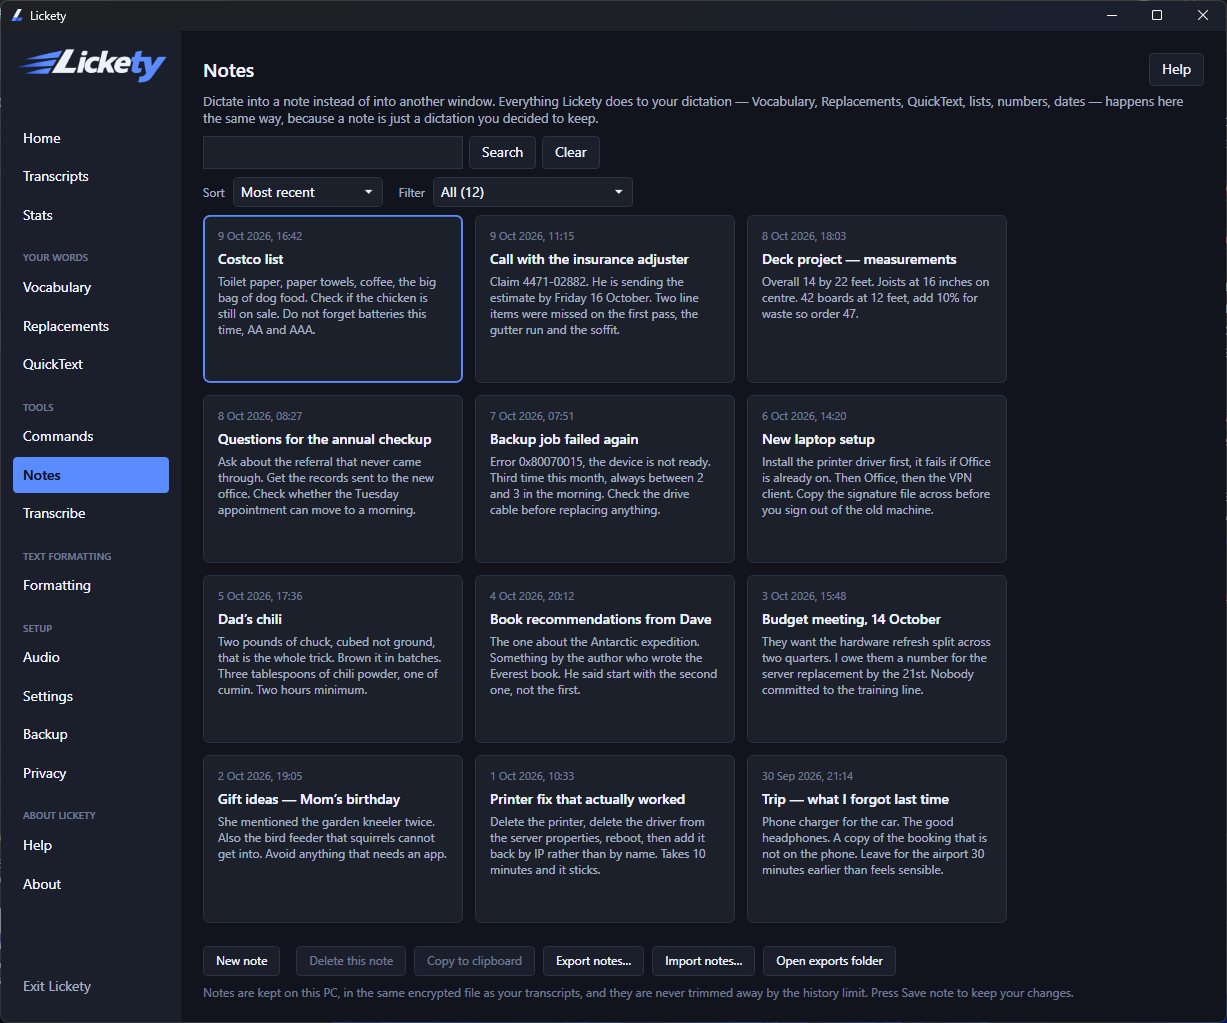The height and width of the screenshot is (1023, 1227).
Task: Open Vocabulary under Your Words
Action: pos(91,287)
